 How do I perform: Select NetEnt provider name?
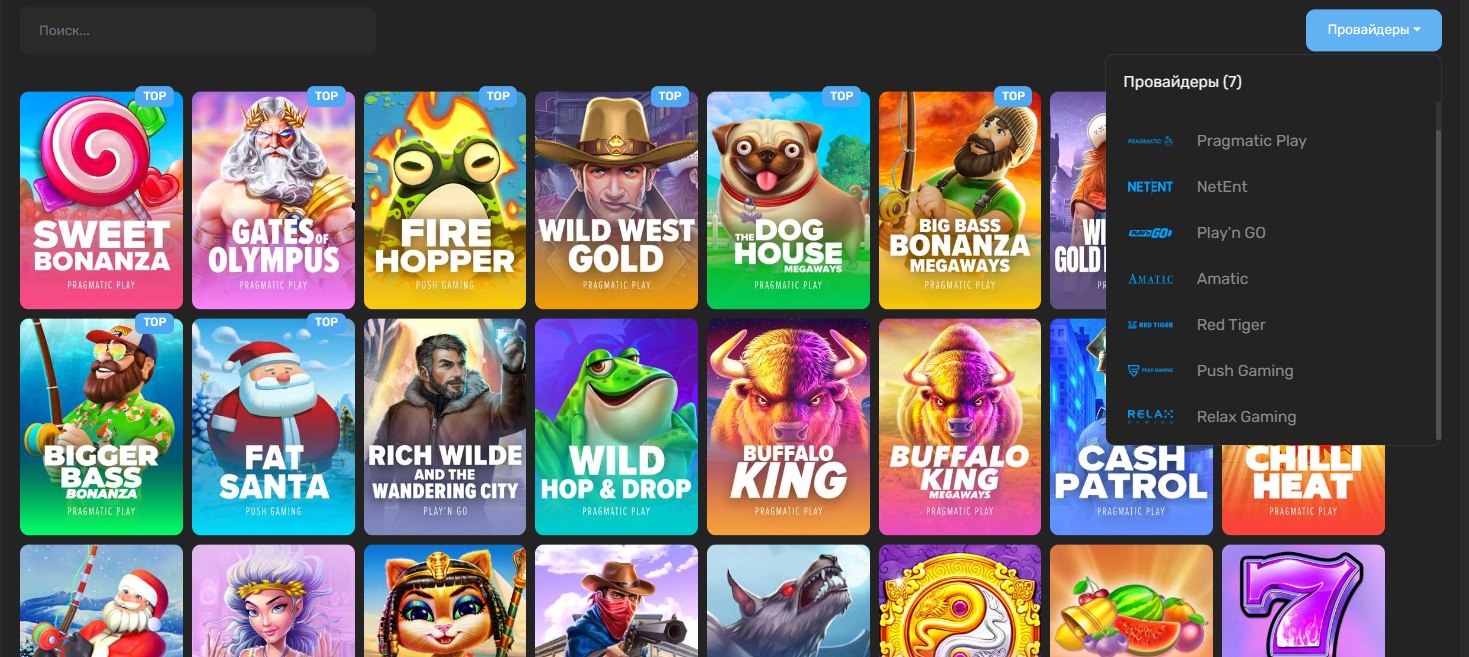click(1222, 187)
